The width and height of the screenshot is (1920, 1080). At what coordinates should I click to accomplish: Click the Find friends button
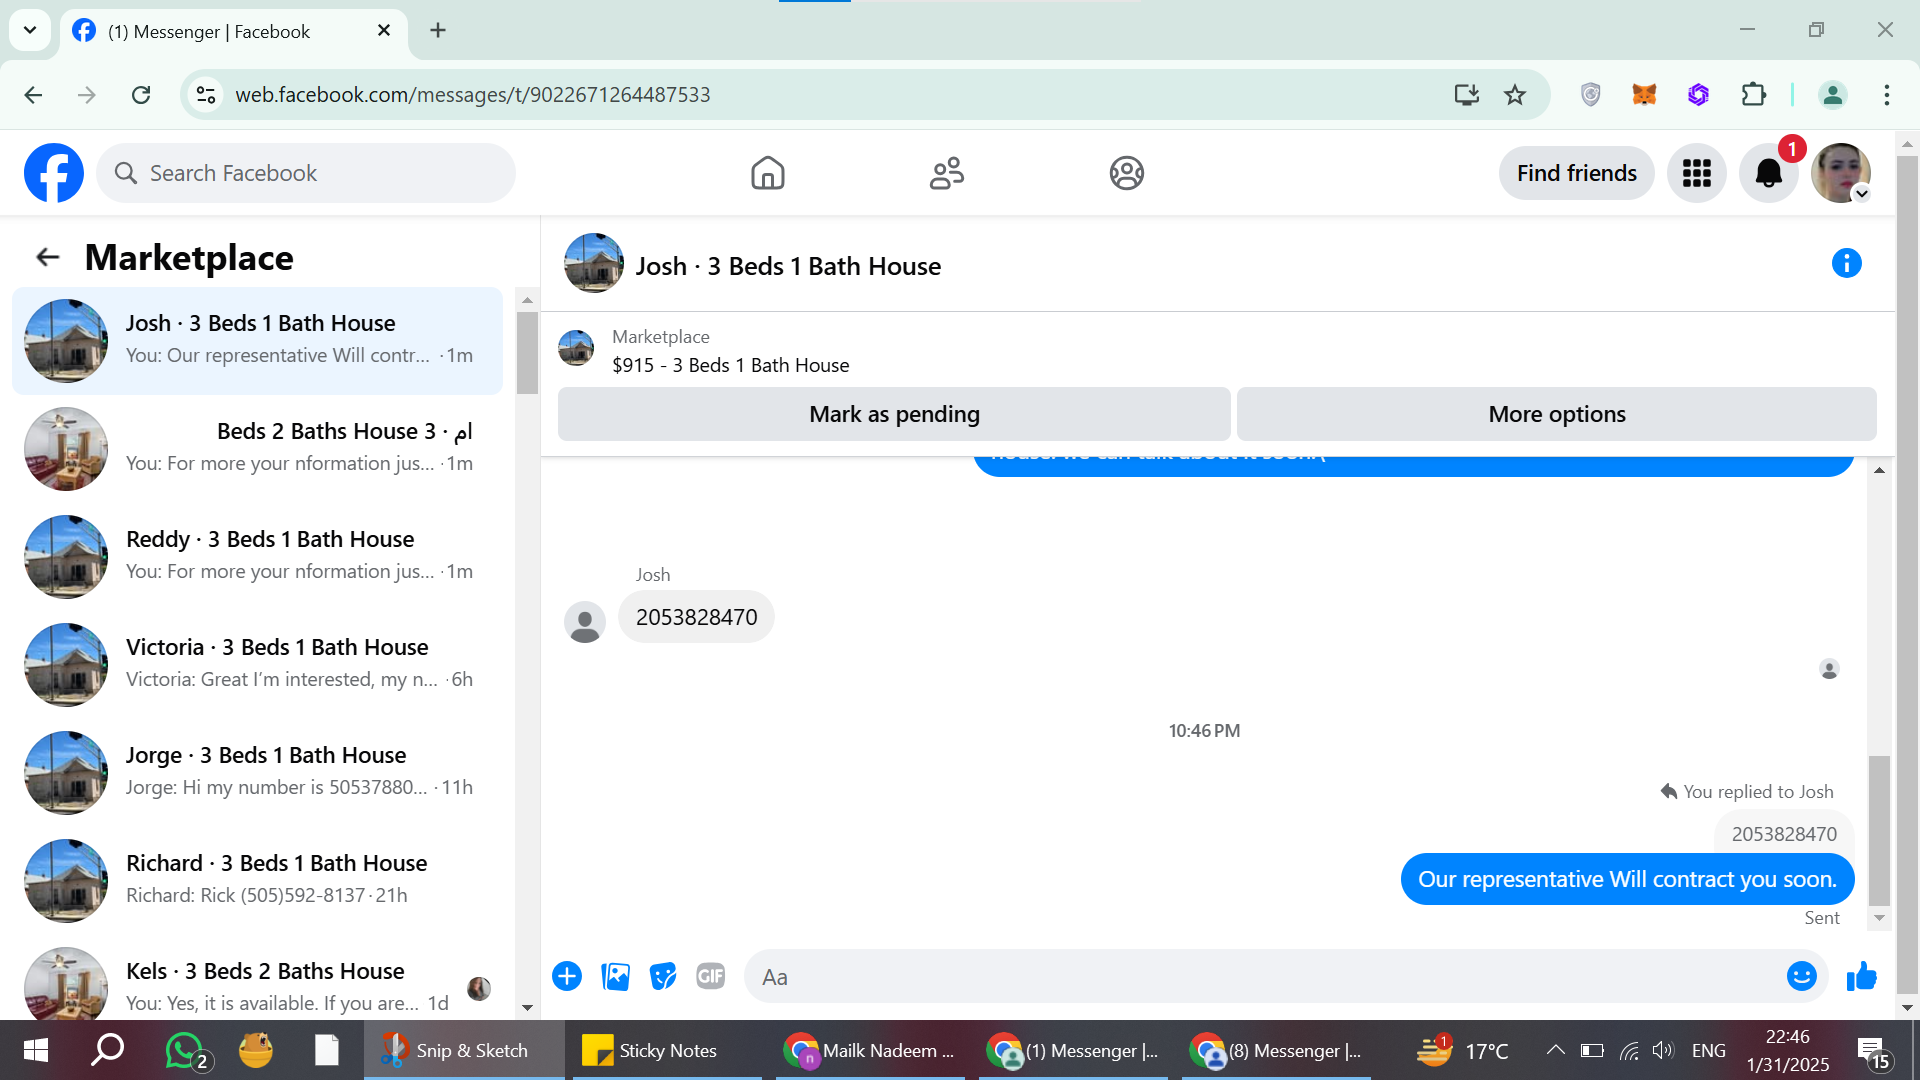[1576, 173]
